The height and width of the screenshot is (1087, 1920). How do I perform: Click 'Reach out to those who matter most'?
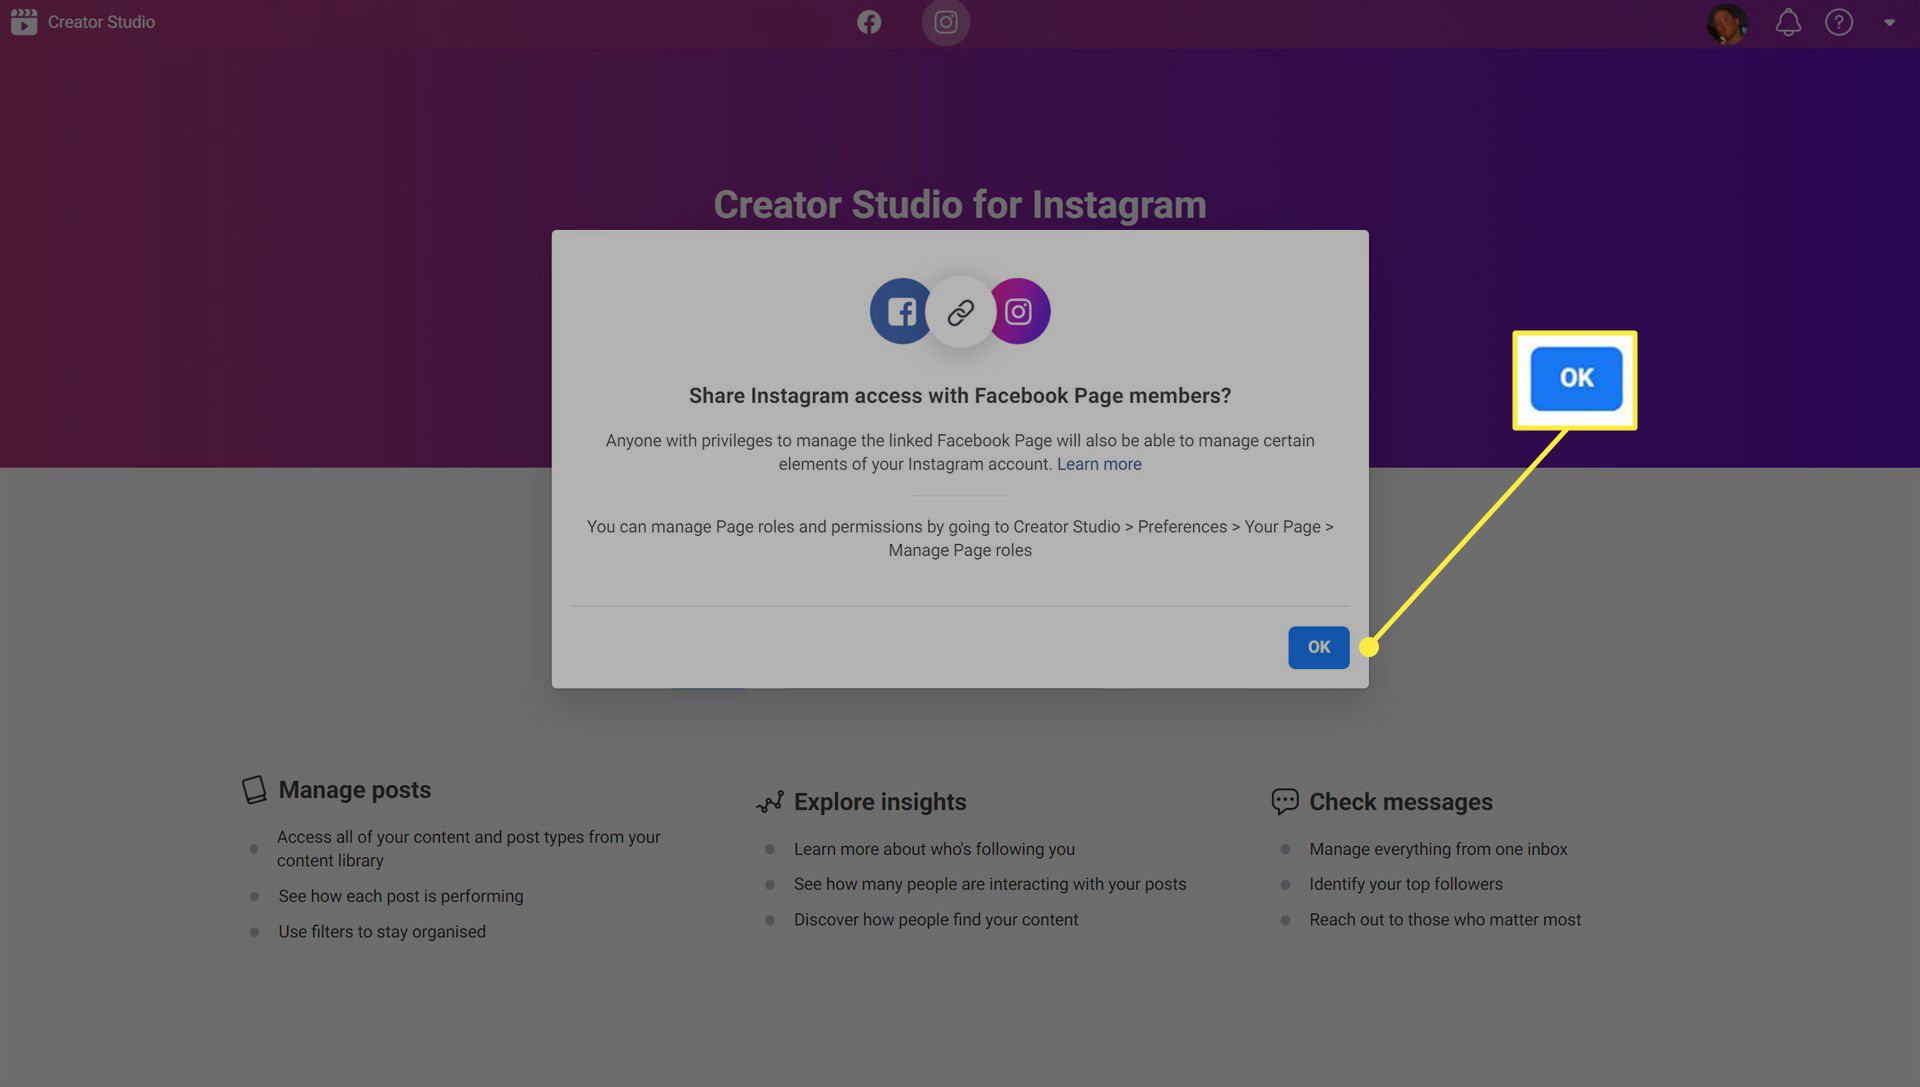pyautogui.click(x=1445, y=920)
